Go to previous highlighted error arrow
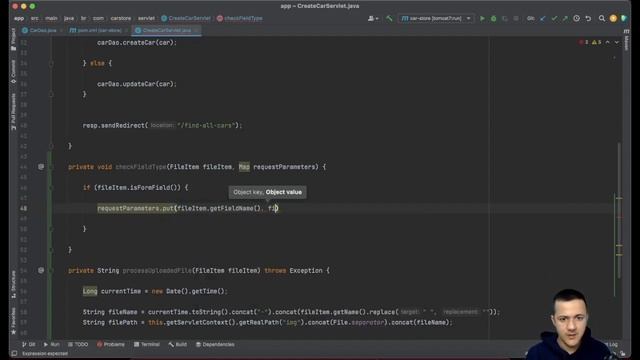Viewport: 640px width, 360px height. click(607, 42)
